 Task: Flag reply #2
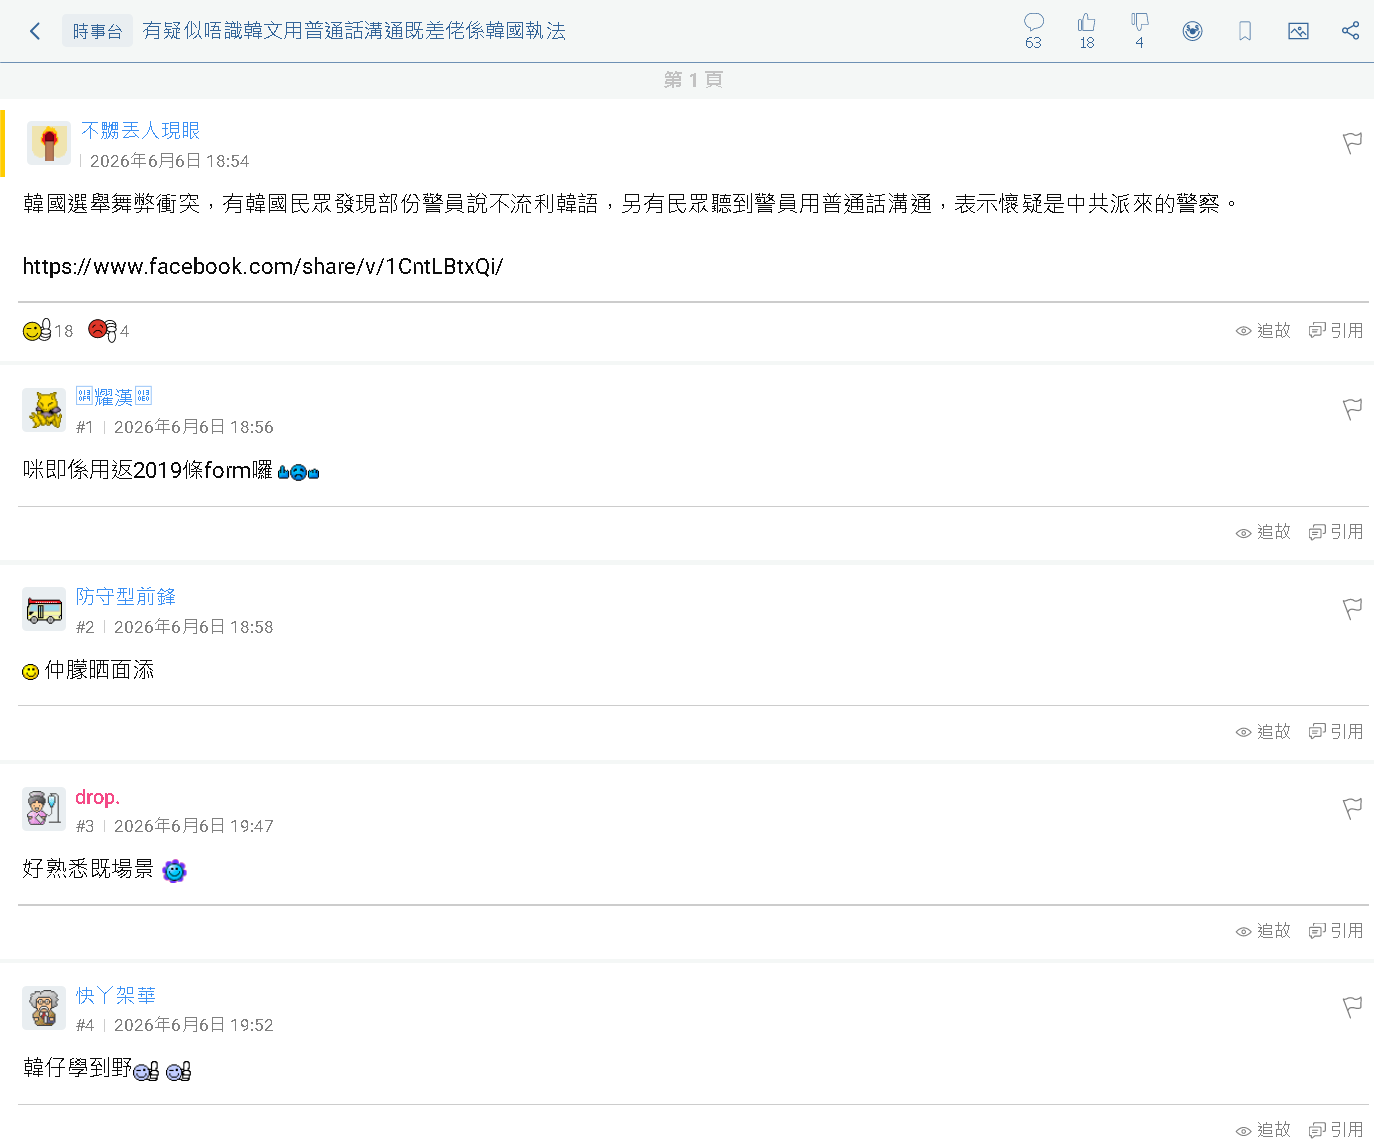click(1352, 609)
